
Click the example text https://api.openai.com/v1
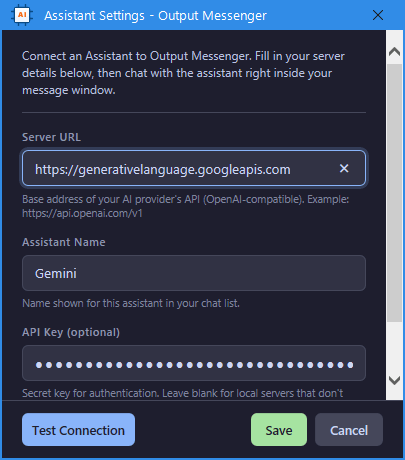82,213
